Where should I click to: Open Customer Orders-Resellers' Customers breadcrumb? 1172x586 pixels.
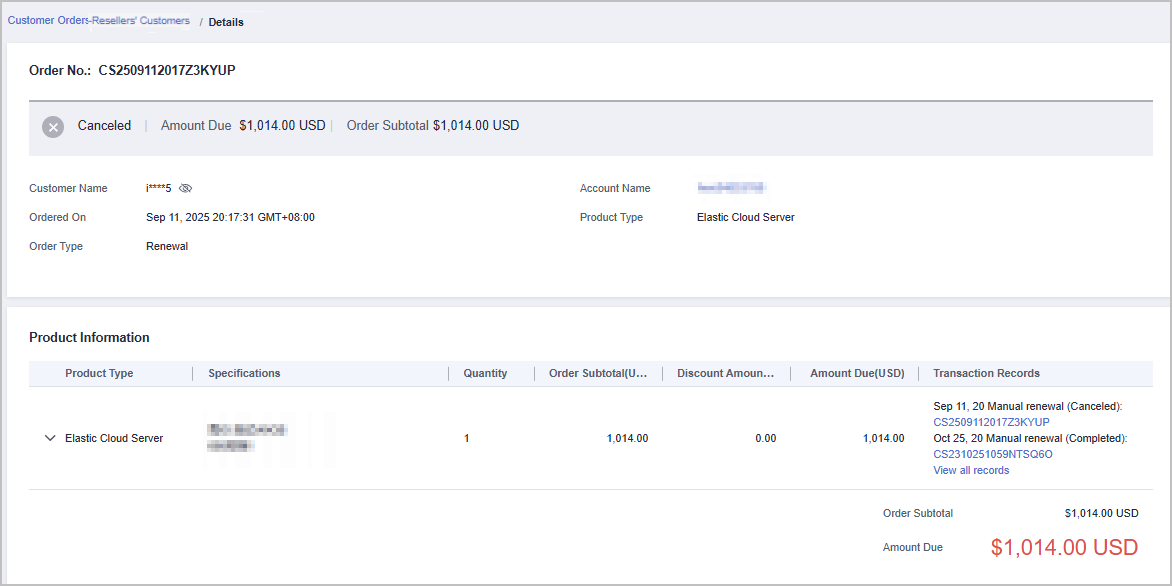98,21
